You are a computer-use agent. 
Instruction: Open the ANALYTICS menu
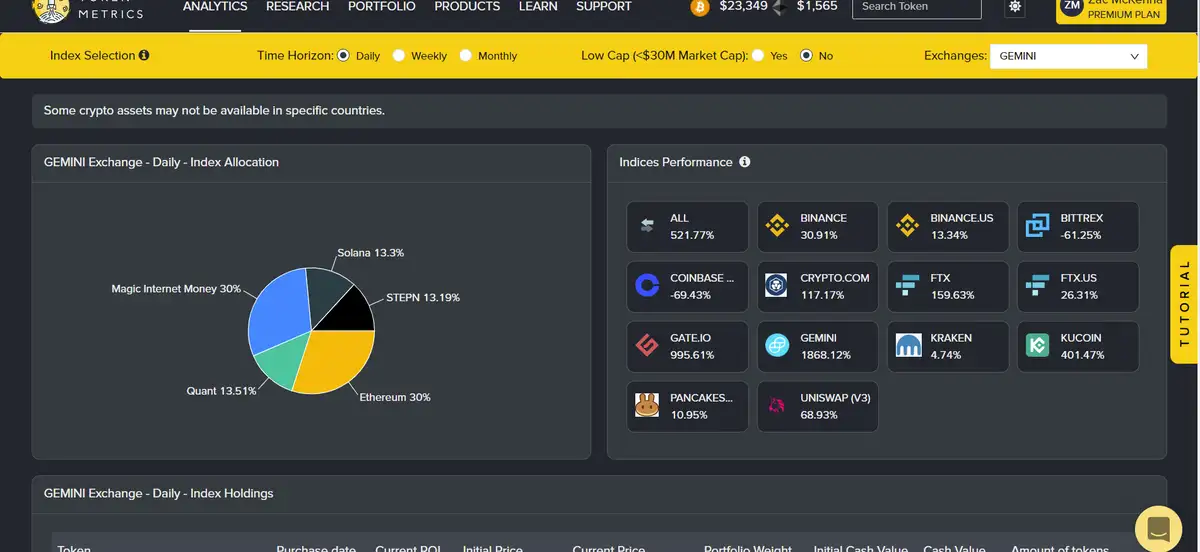tap(215, 7)
